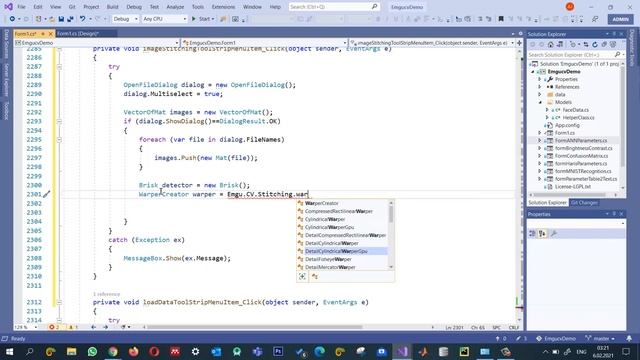Navigate backward with the toolbar back icon
640x360 pixels.
[x=12, y=19]
